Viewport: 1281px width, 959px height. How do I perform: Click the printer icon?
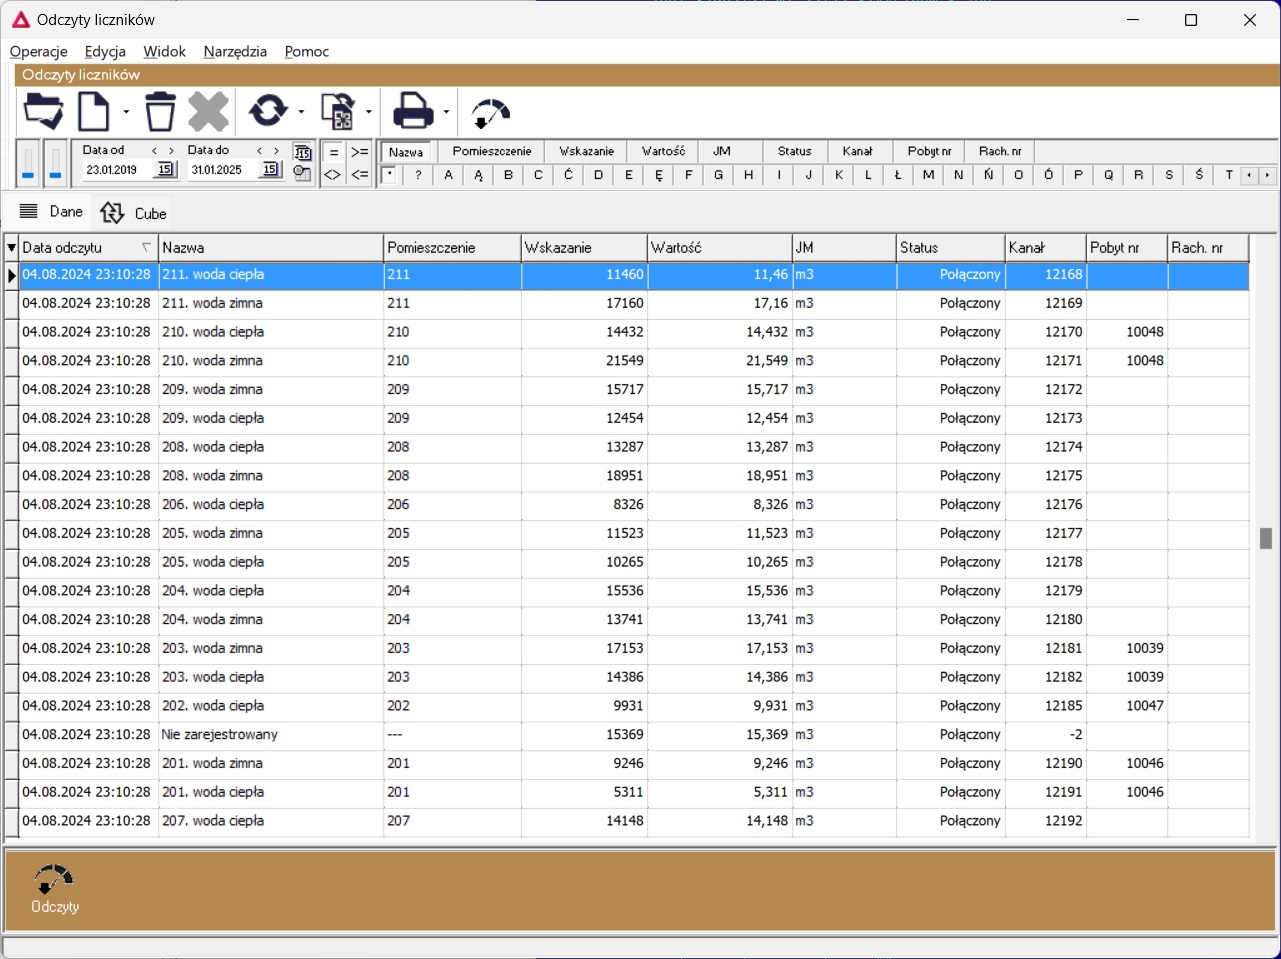click(x=413, y=111)
